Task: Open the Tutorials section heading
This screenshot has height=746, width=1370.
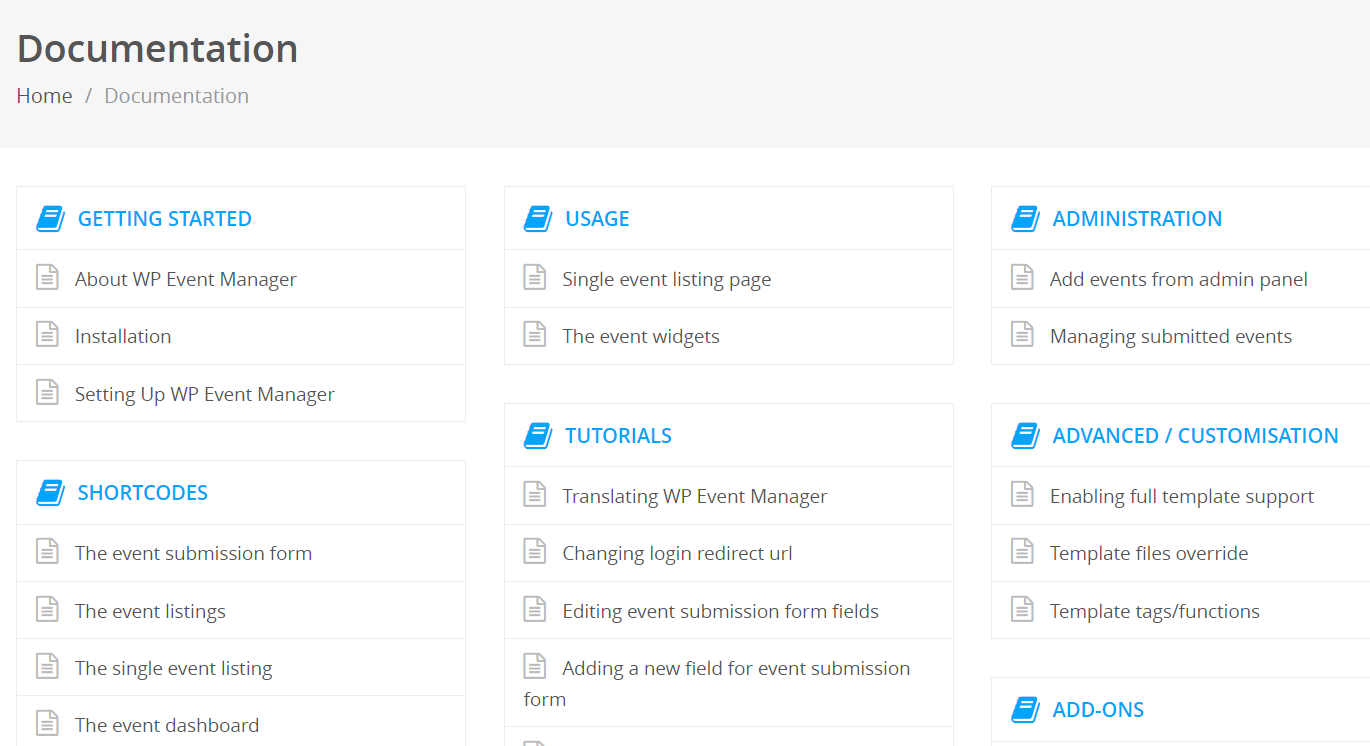Action: (x=618, y=436)
